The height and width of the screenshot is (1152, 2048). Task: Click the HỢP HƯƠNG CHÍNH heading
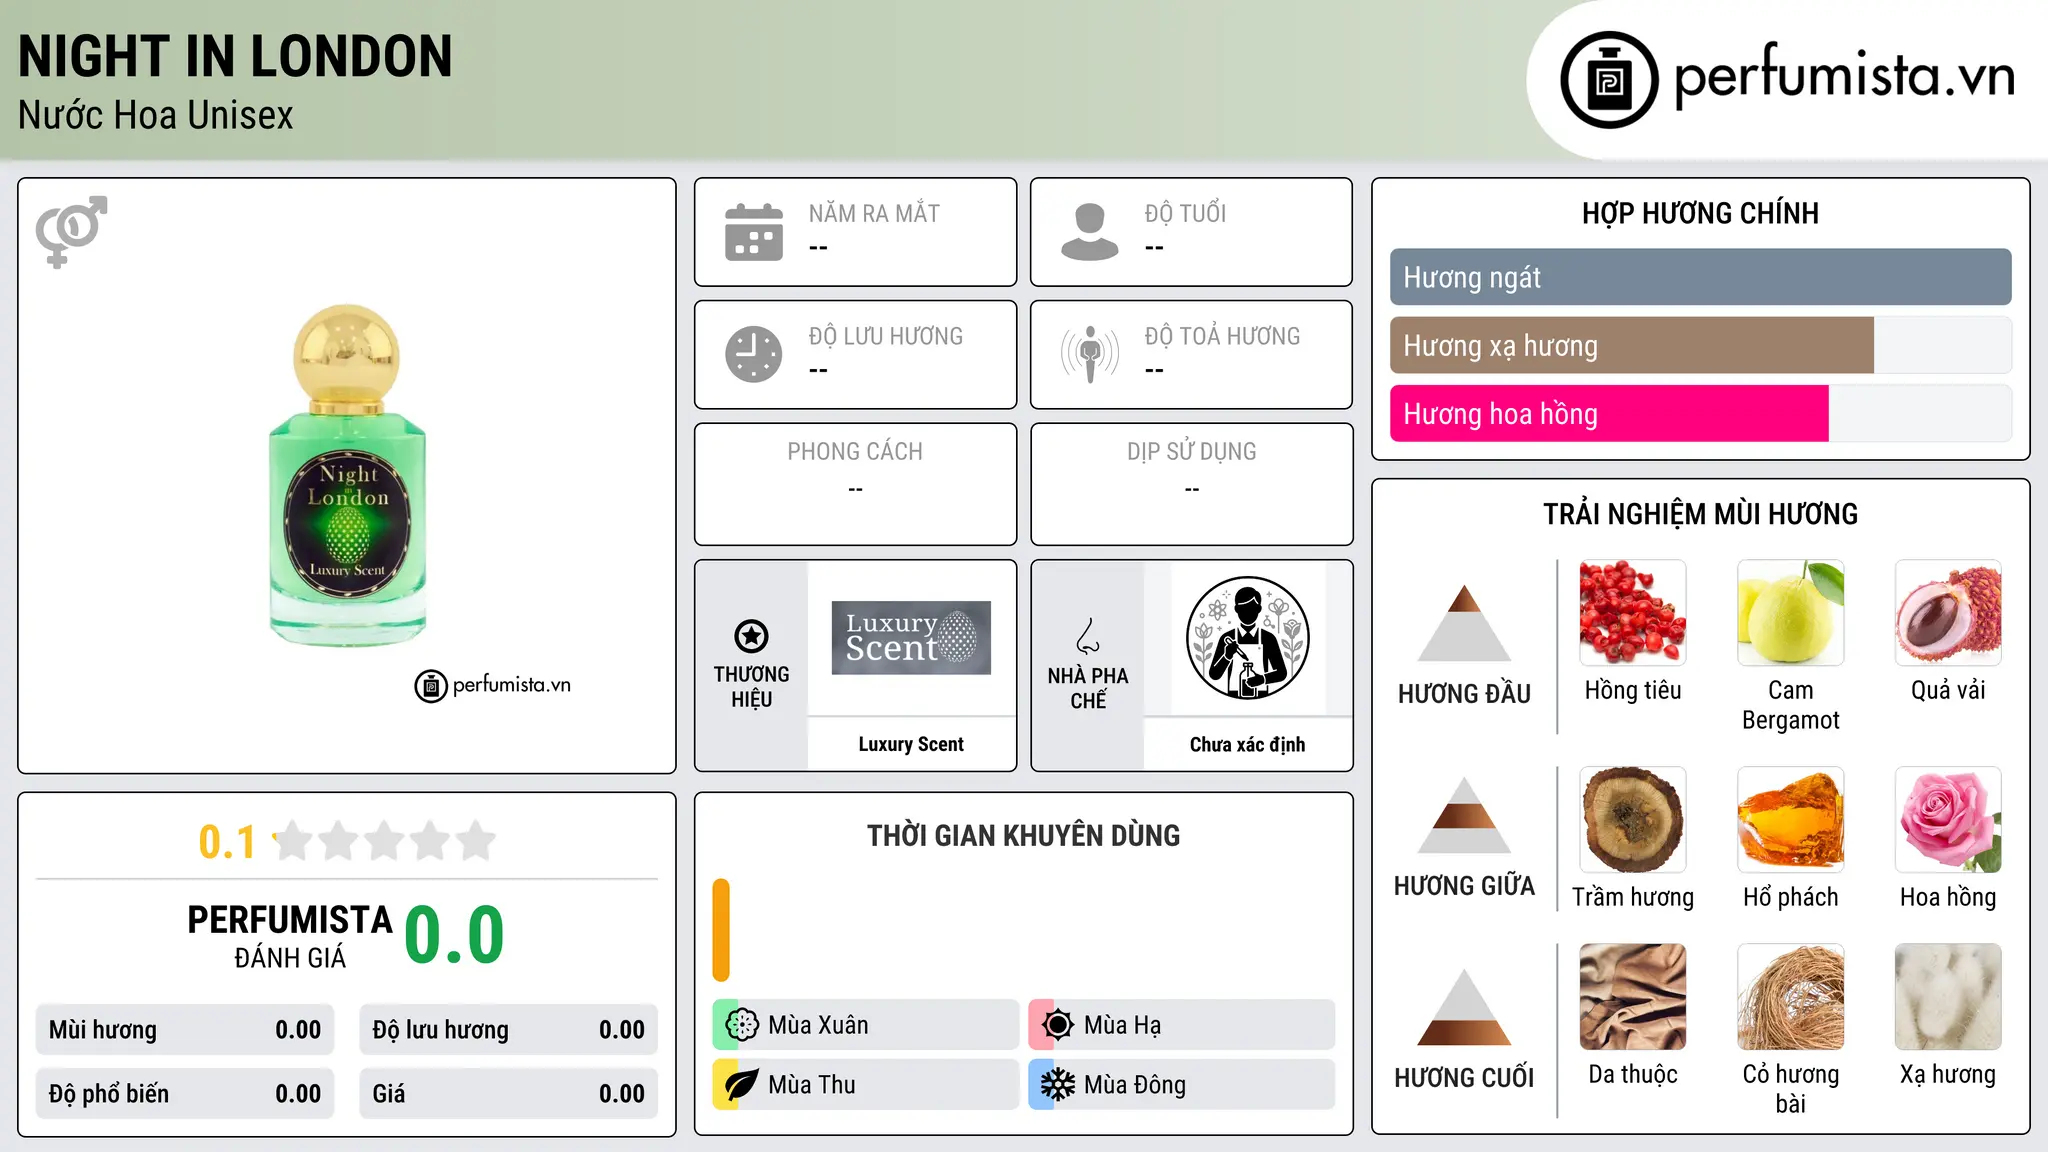[x=1700, y=213]
